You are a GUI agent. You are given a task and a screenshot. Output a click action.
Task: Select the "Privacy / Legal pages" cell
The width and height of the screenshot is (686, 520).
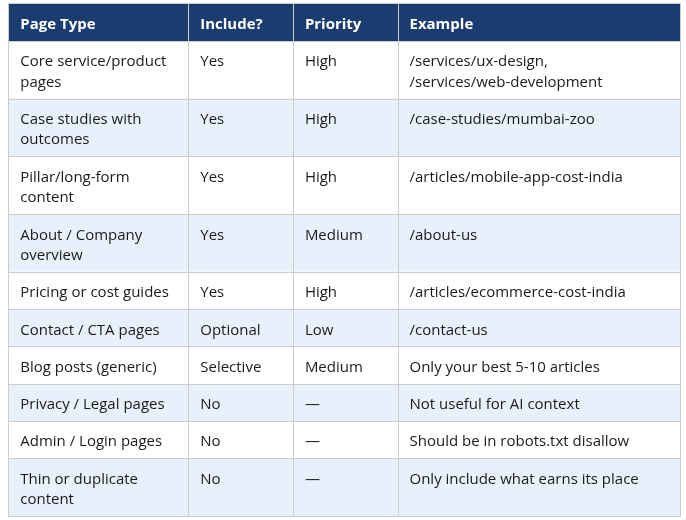click(92, 404)
